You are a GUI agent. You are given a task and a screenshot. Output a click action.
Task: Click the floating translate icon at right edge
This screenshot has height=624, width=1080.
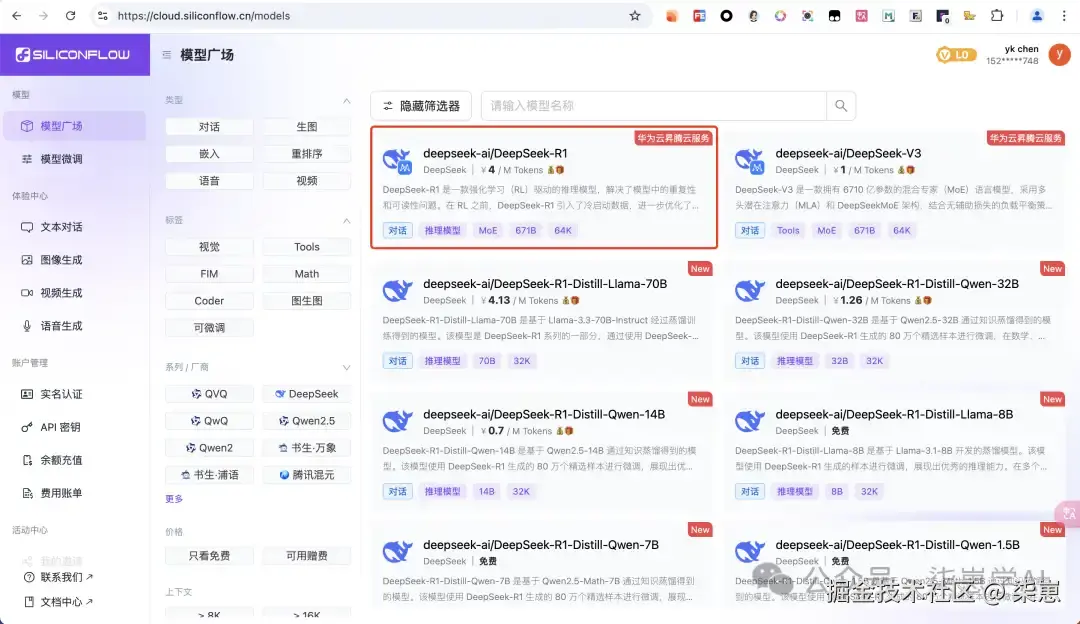(x=1068, y=513)
